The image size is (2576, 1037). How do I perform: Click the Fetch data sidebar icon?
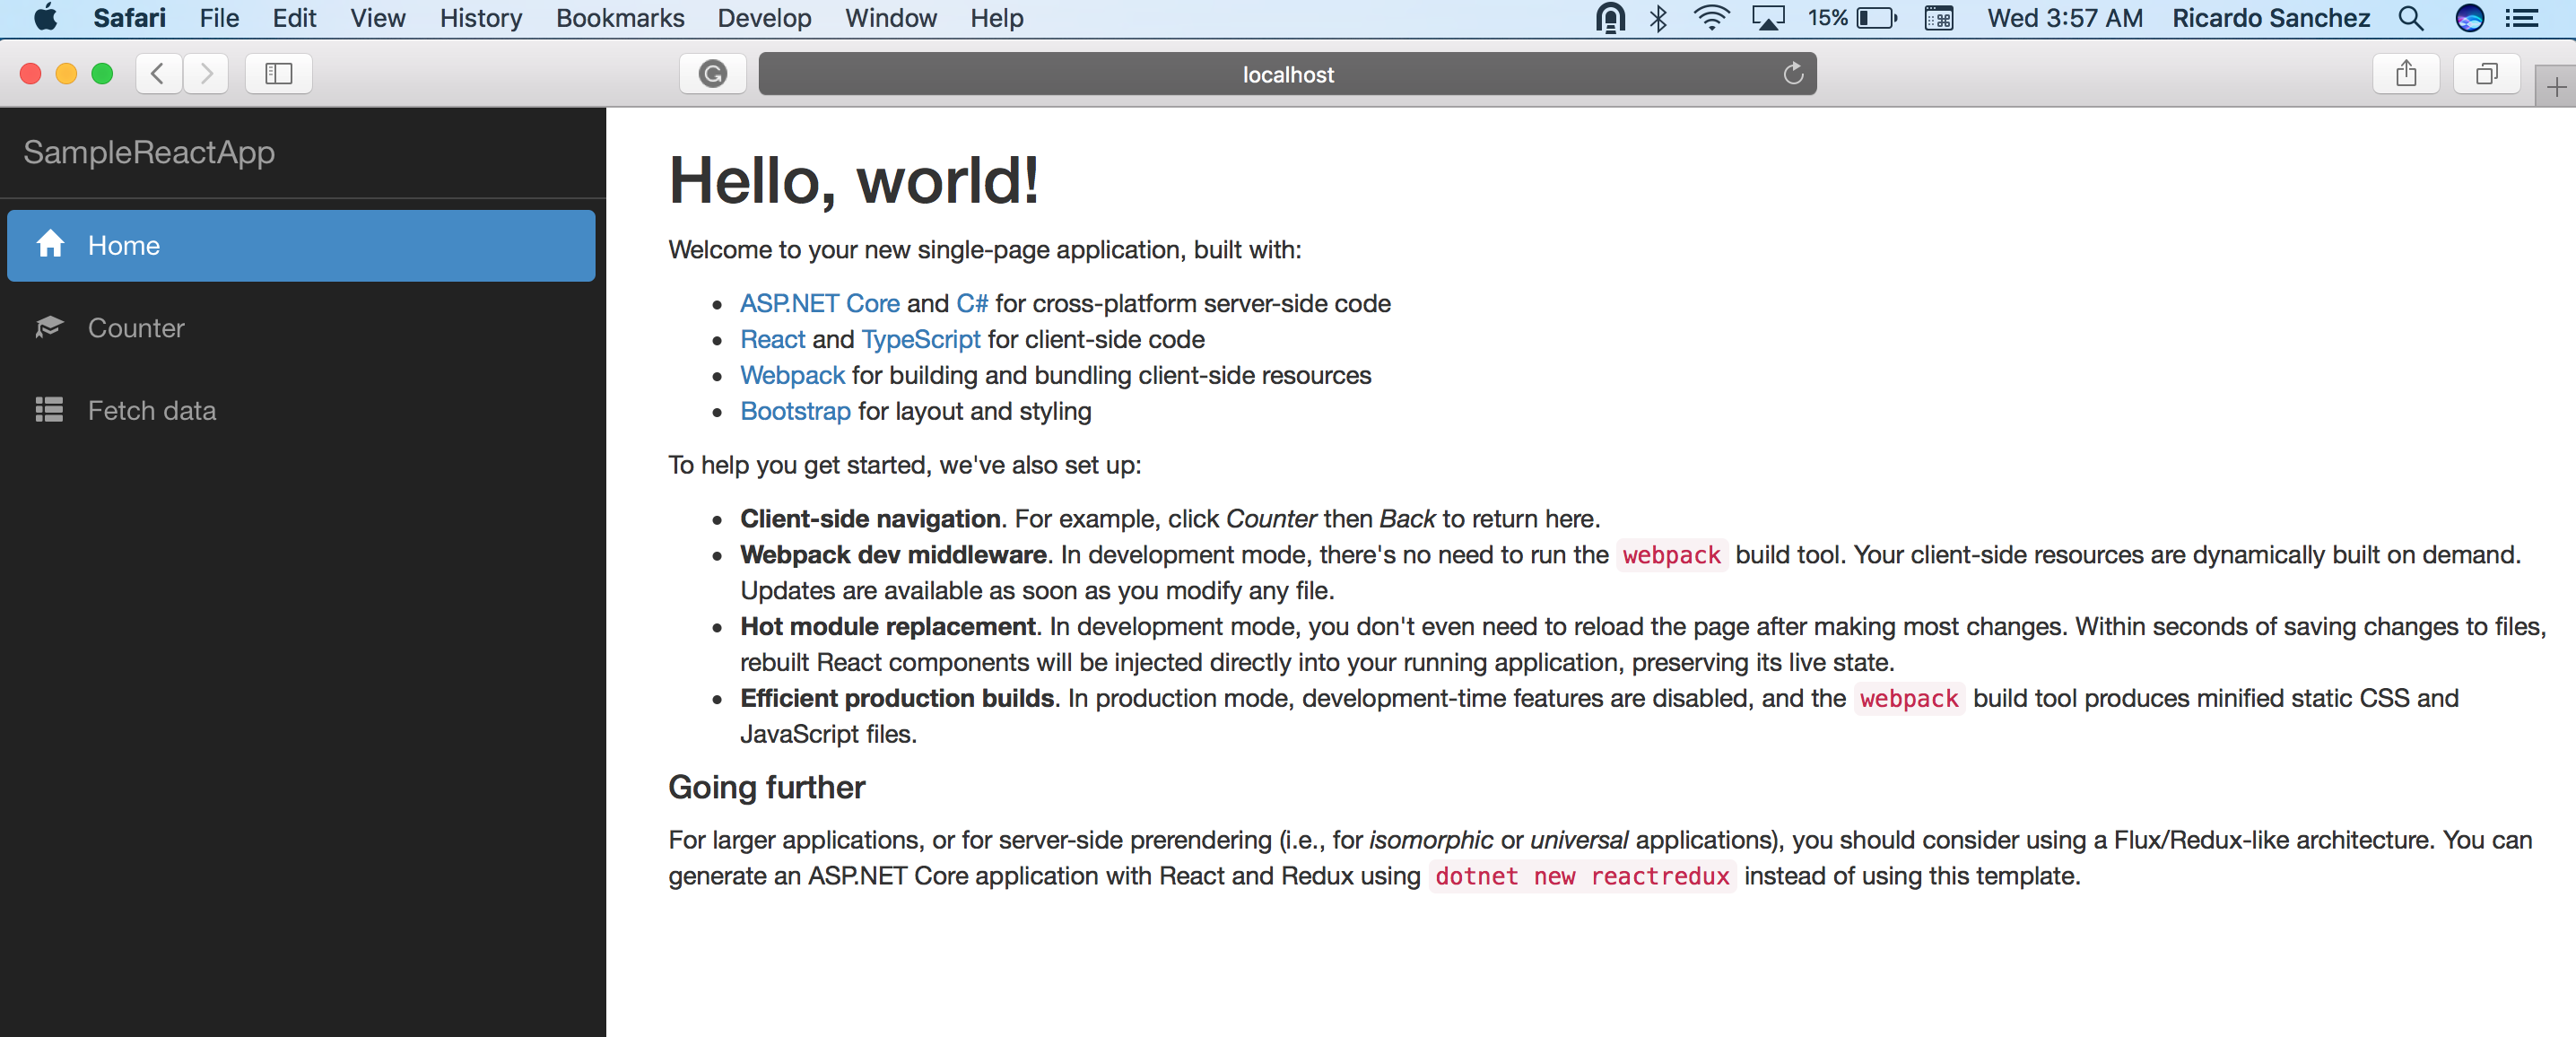pyautogui.click(x=49, y=411)
